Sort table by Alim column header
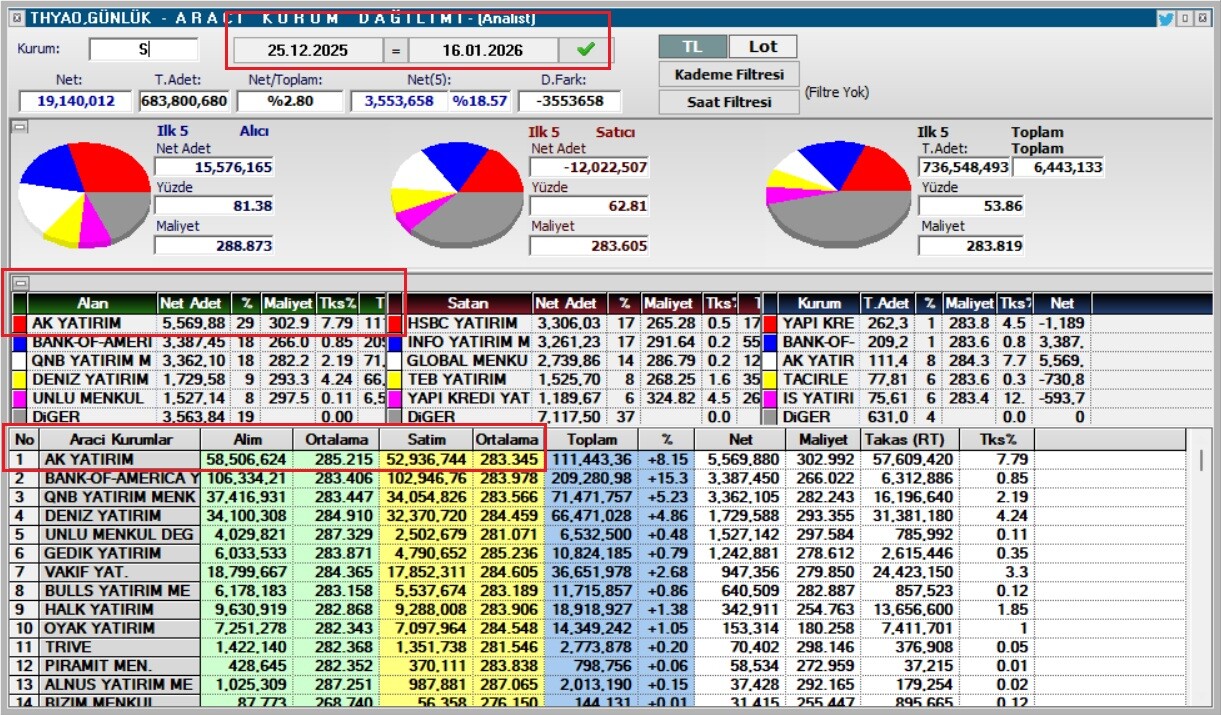This screenshot has width=1221, height=715. click(247, 440)
